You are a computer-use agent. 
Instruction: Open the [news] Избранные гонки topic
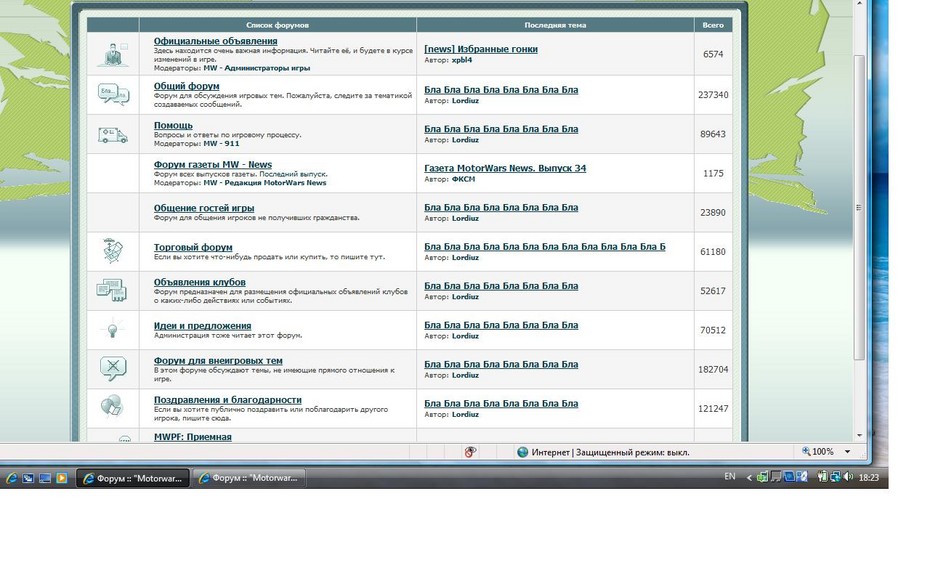pyautogui.click(x=480, y=49)
